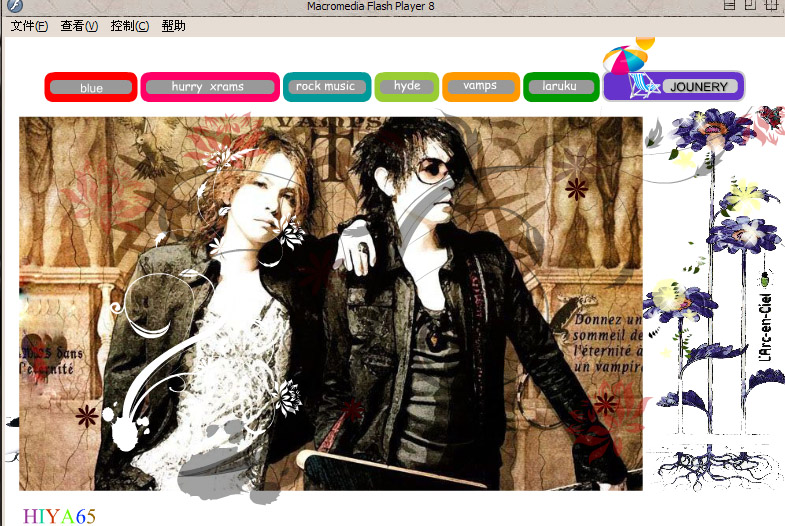
Task: Click the HIYA65 colorful text
Action: tap(59, 516)
